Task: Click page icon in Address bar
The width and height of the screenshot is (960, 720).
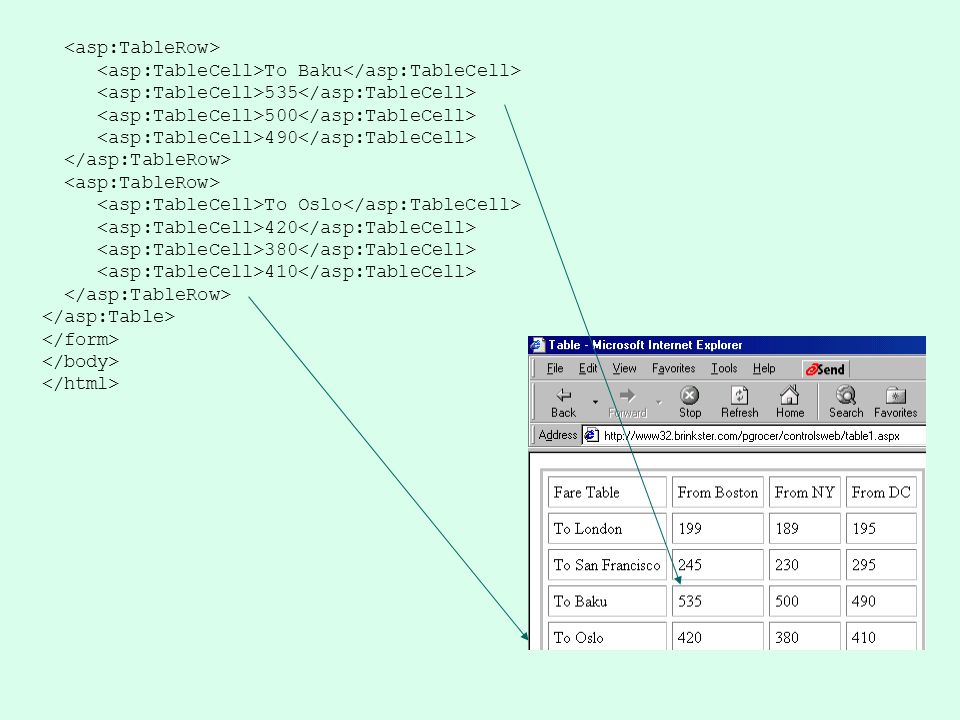Action: click(x=591, y=435)
